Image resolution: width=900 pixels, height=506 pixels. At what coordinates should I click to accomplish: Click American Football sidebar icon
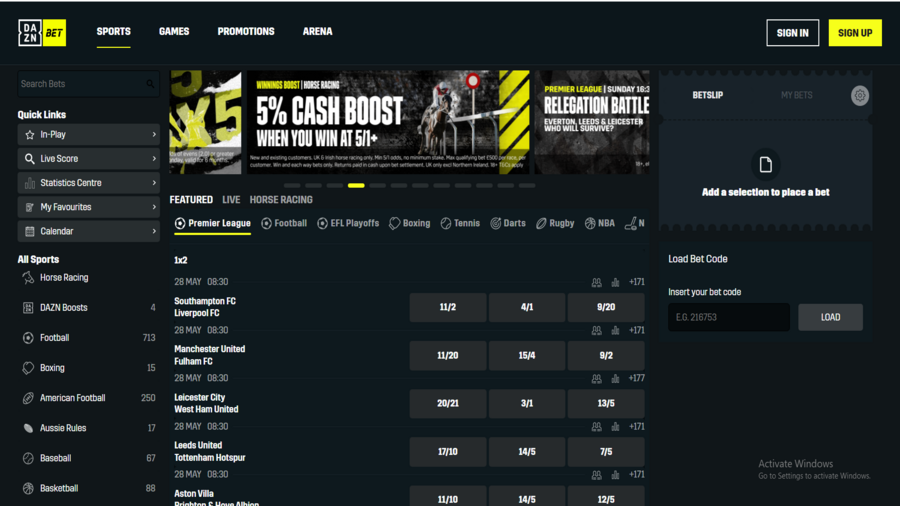[x=28, y=398]
